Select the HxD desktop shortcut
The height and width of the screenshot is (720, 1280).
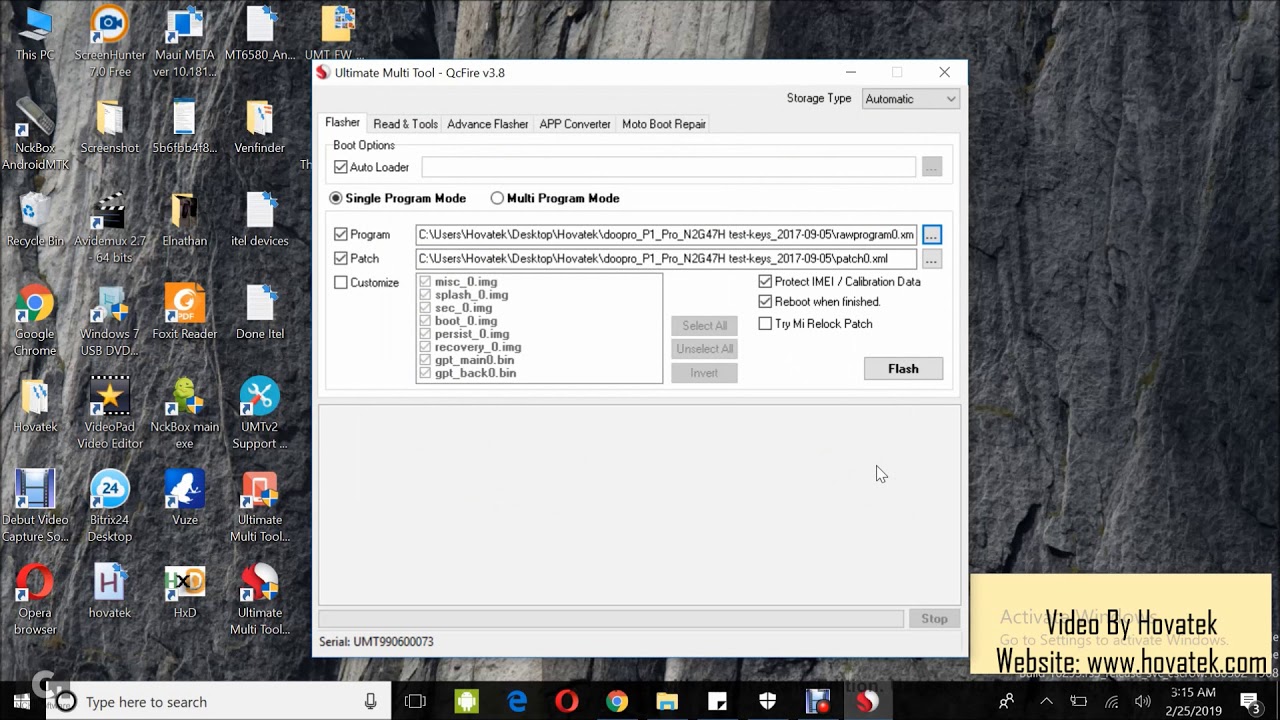click(x=184, y=591)
